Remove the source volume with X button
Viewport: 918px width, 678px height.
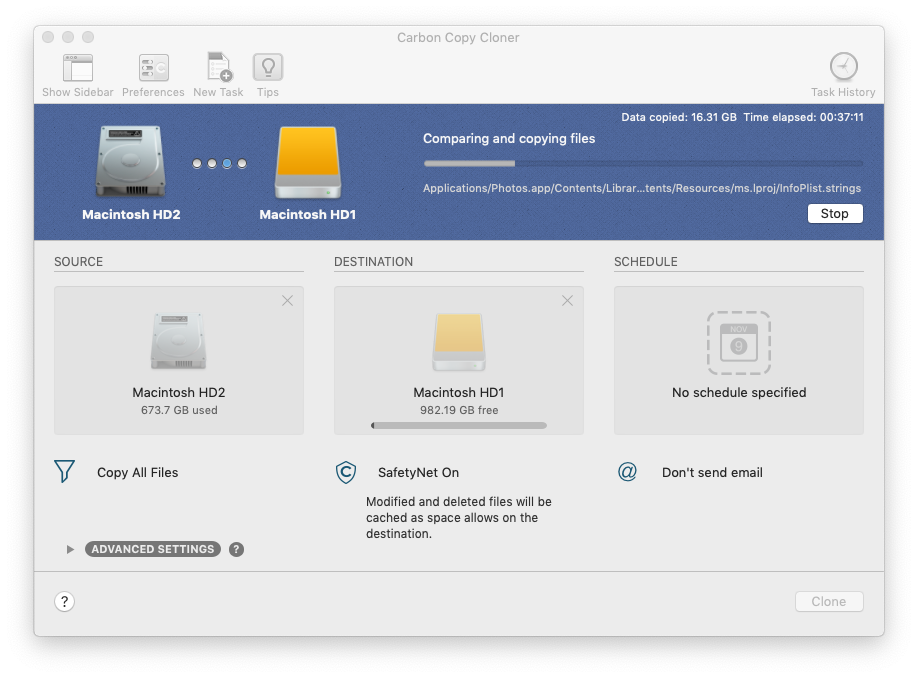click(287, 301)
